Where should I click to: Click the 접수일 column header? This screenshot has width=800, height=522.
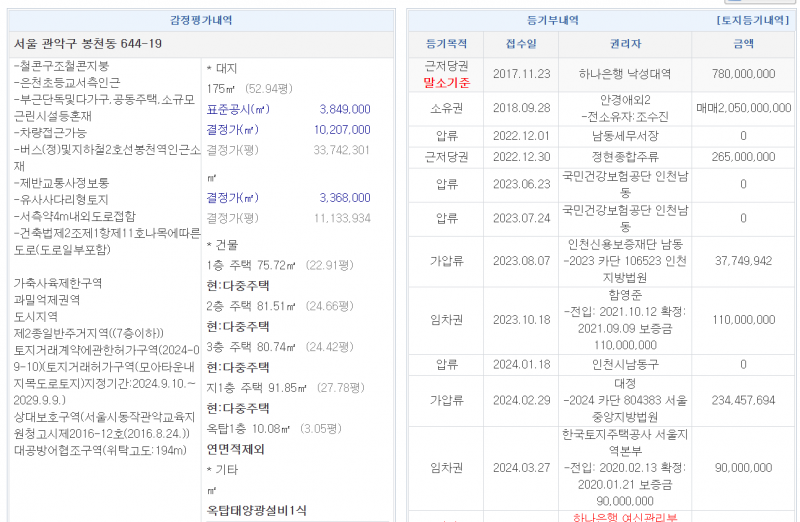(521, 44)
